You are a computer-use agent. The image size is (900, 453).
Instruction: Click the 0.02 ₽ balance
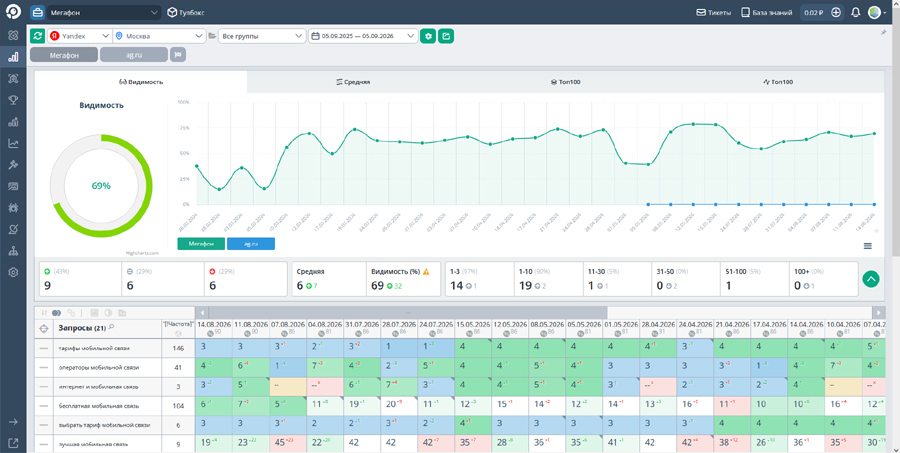(x=814, y=12)
